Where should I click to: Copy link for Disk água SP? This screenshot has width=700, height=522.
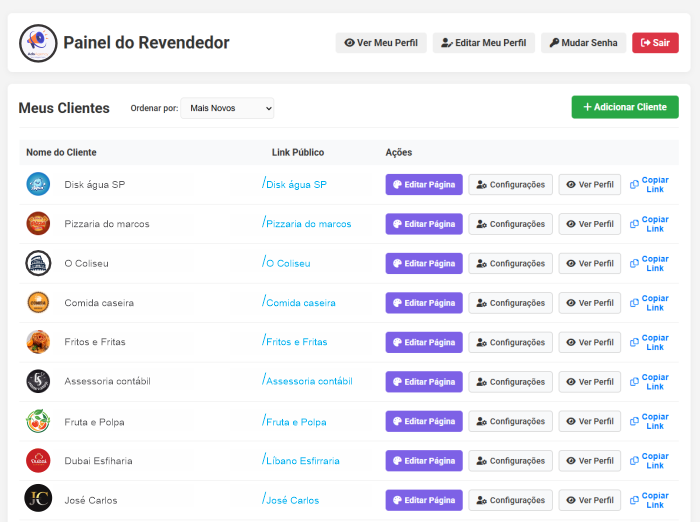(650, 184)
